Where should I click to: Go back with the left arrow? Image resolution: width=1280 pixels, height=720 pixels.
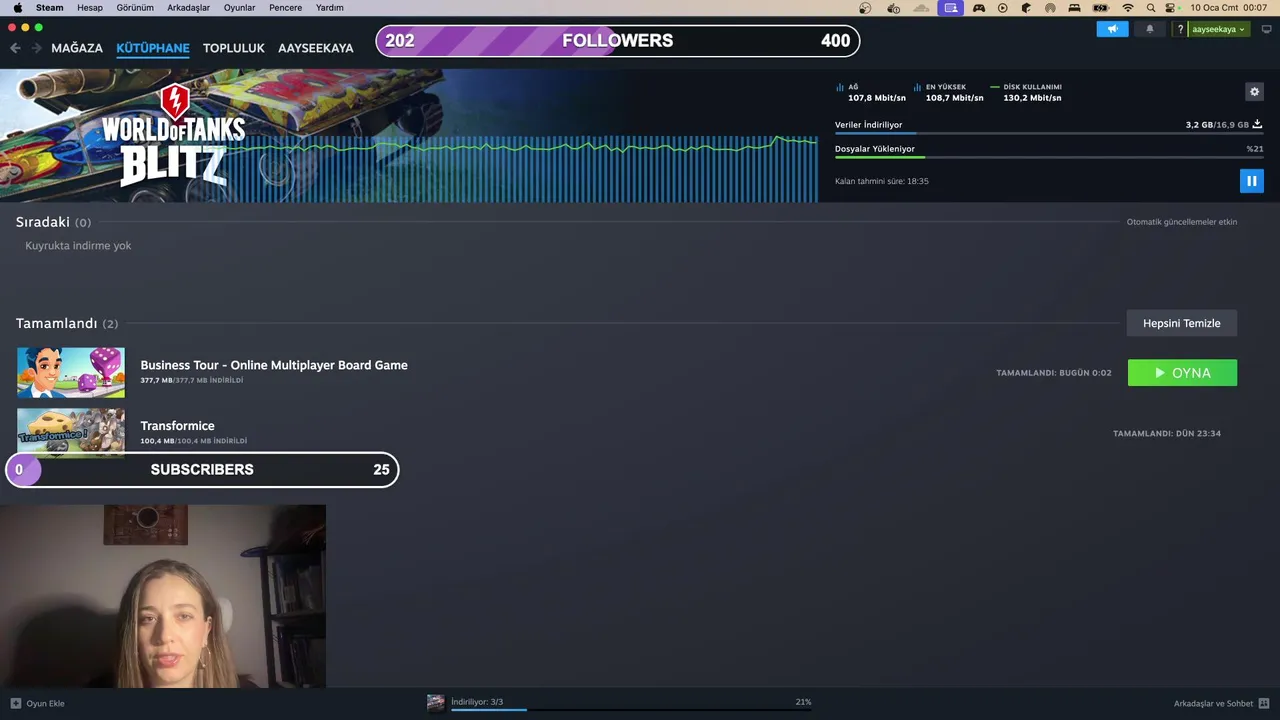[15, 48]
